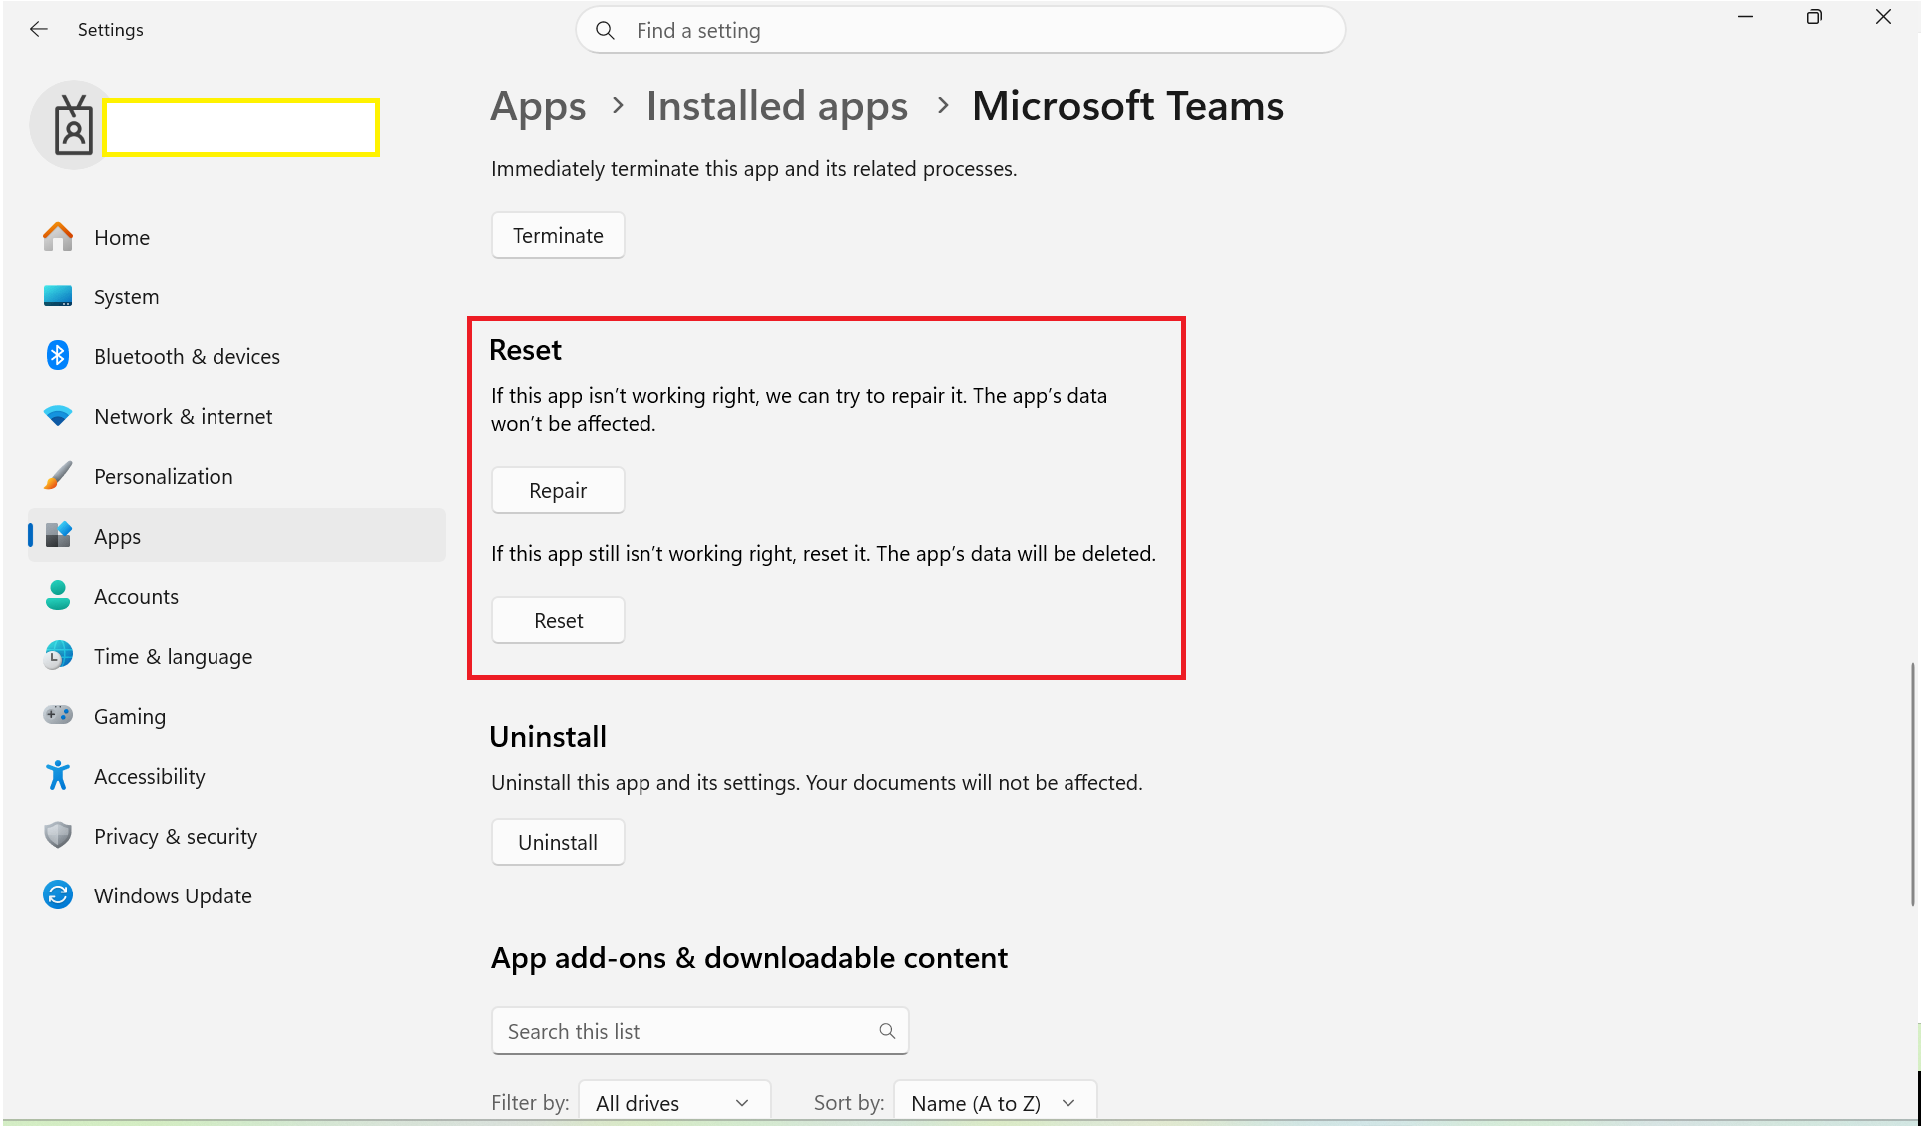Click the Privacy & security shield icon
1921x1126 pixels.
(58, 836)
